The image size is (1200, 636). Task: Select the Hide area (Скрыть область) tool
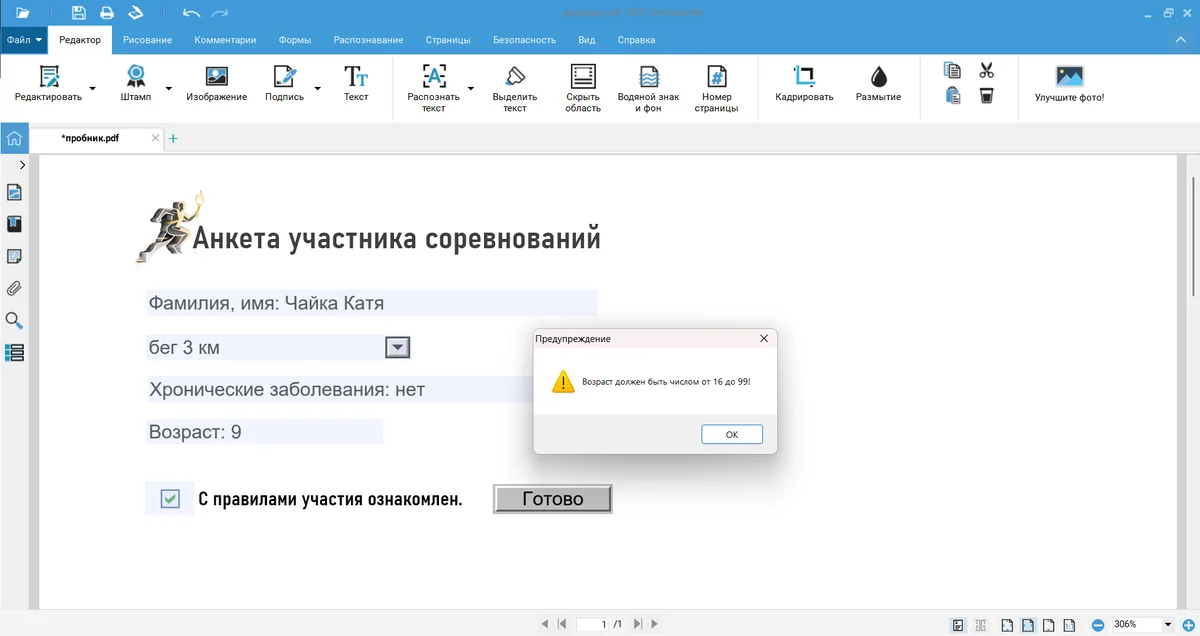point(582,77)
